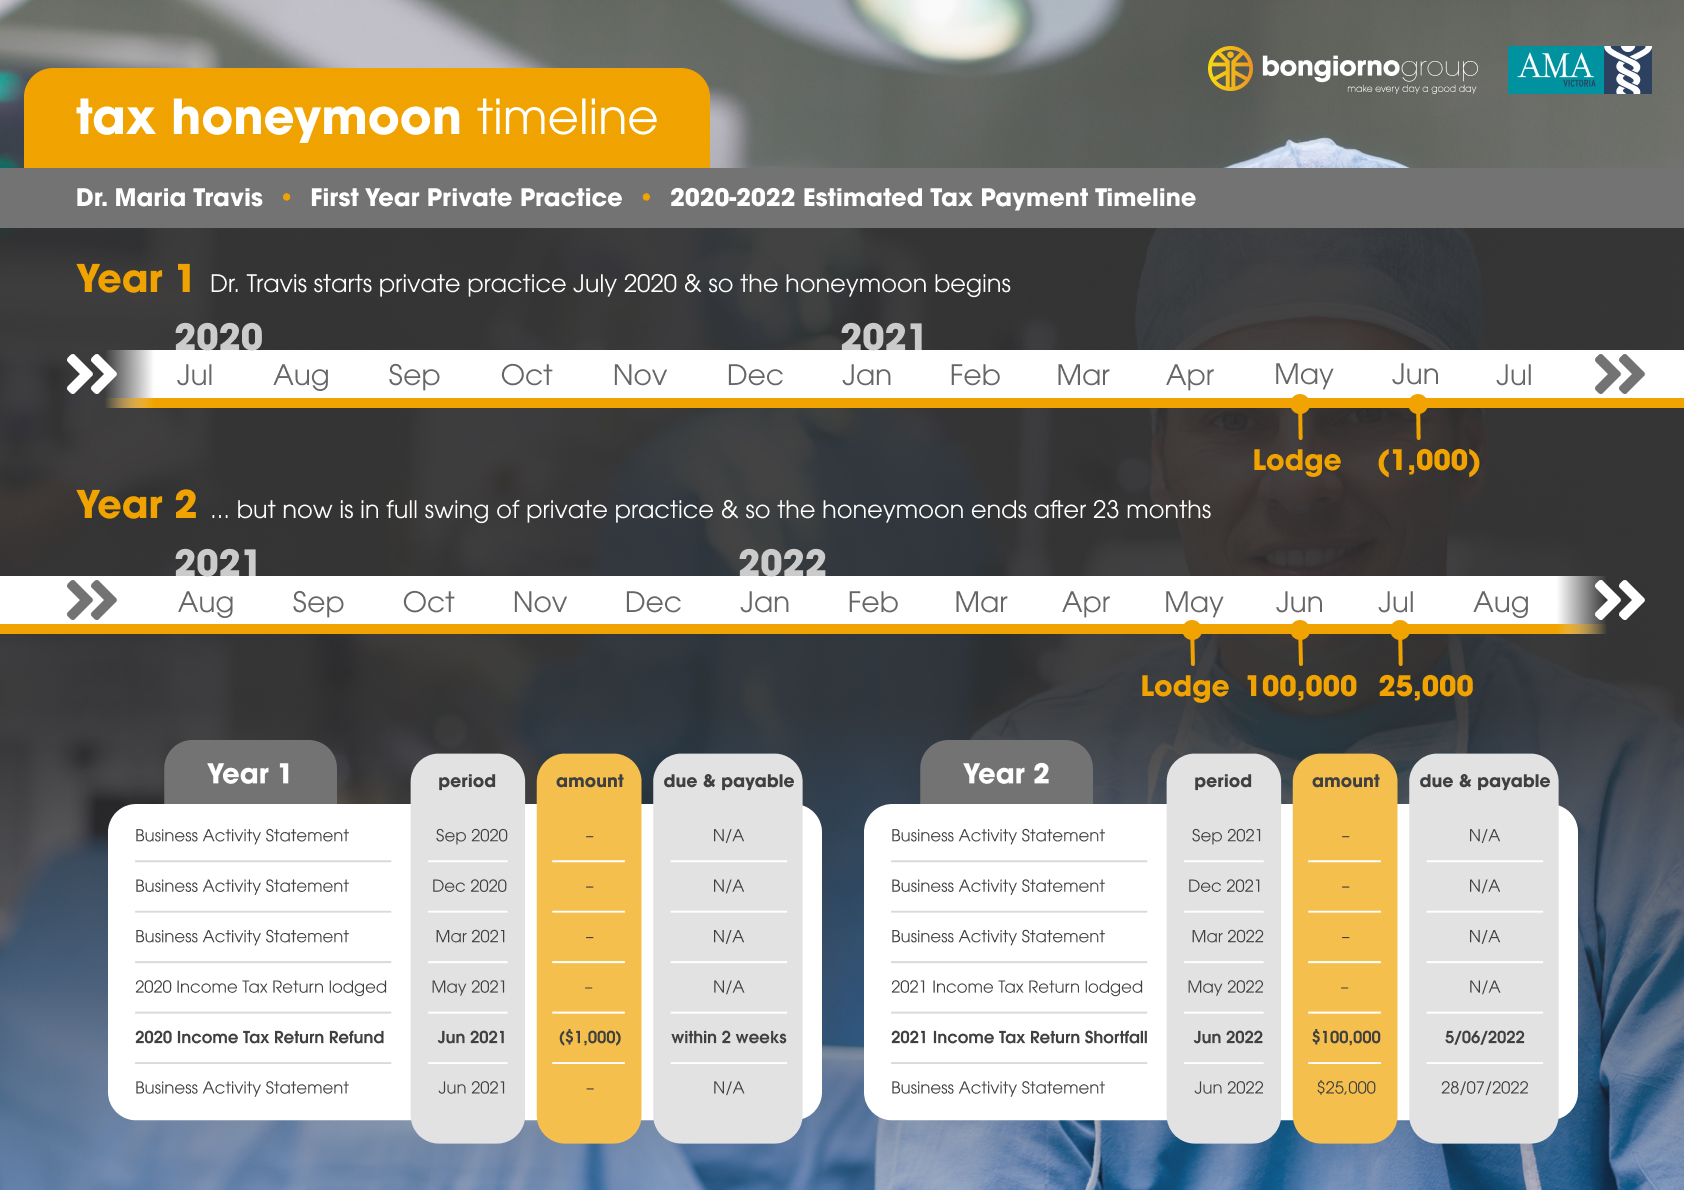This screenshot has height=1190, width=1684.
Task: Click the 'Sep 2021' period cell
Action: [x=1227, y=835]
